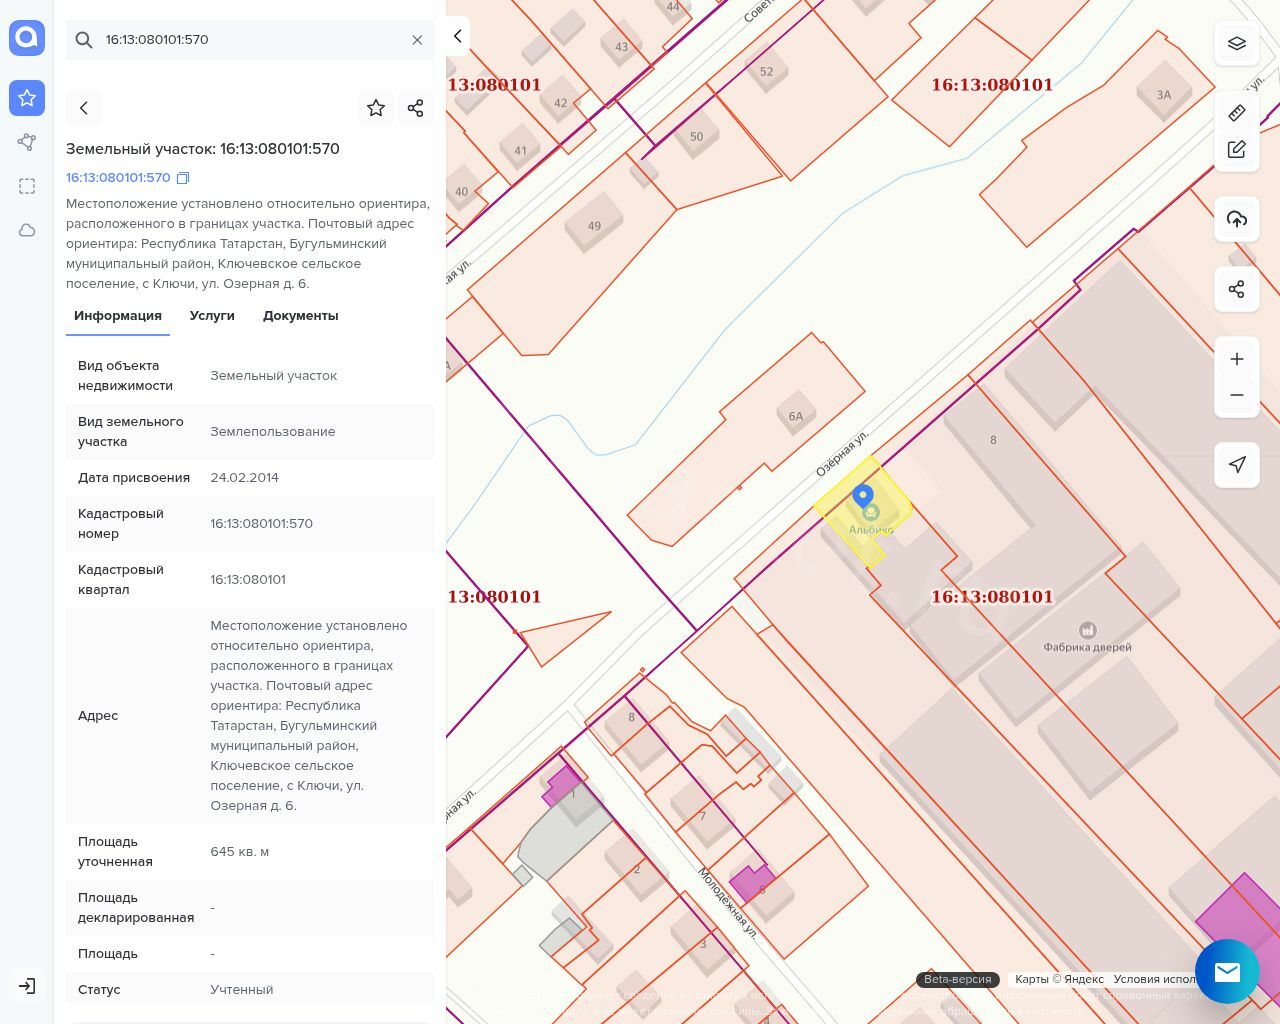Share the map via the toolbar share icon

pos(1237,289)
